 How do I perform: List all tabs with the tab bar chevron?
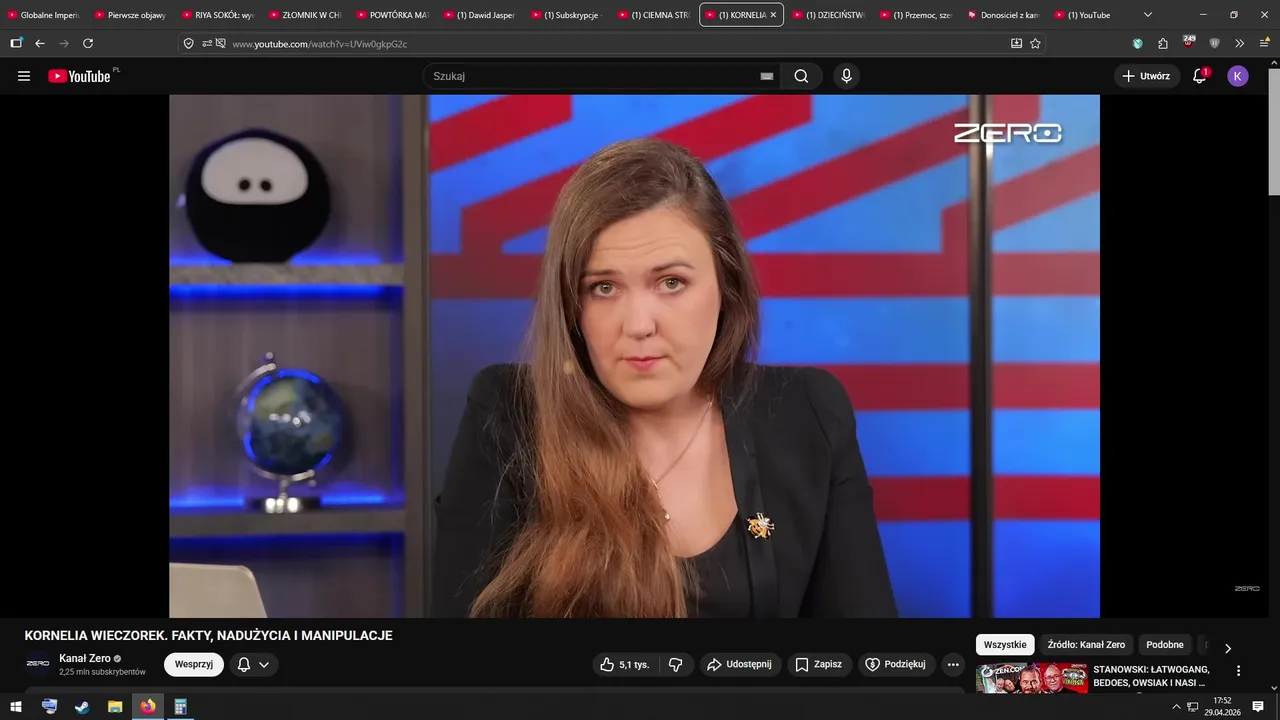pyautogui.click(x=1147, y=15)
